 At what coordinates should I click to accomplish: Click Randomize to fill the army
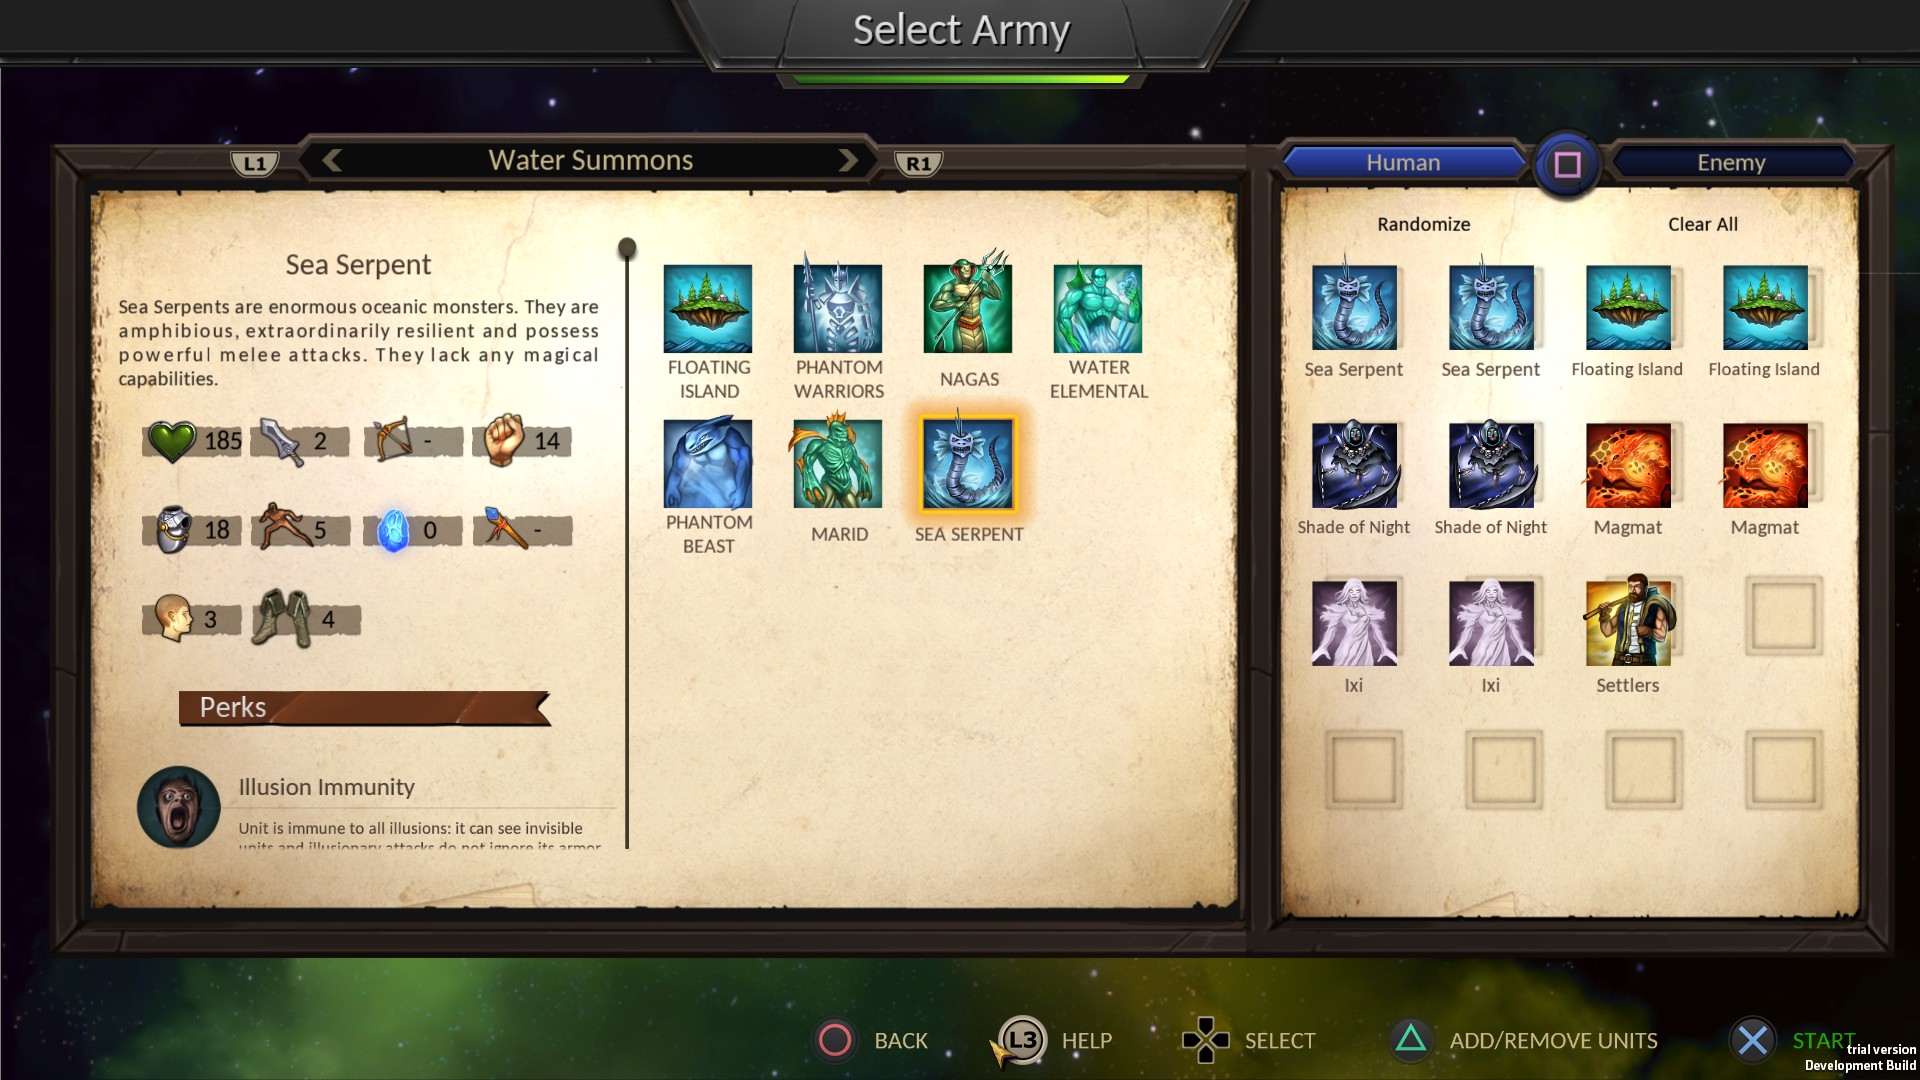pyautogui.click(x=1423, y=224)
